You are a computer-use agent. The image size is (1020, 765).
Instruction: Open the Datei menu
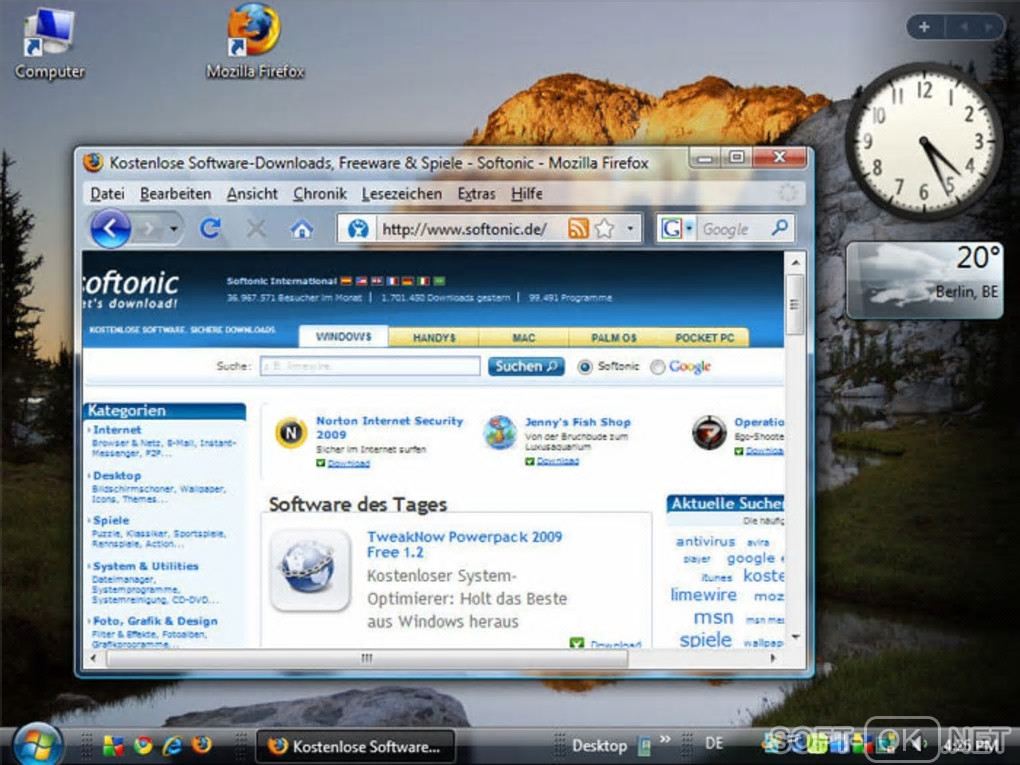coord(107,193)
